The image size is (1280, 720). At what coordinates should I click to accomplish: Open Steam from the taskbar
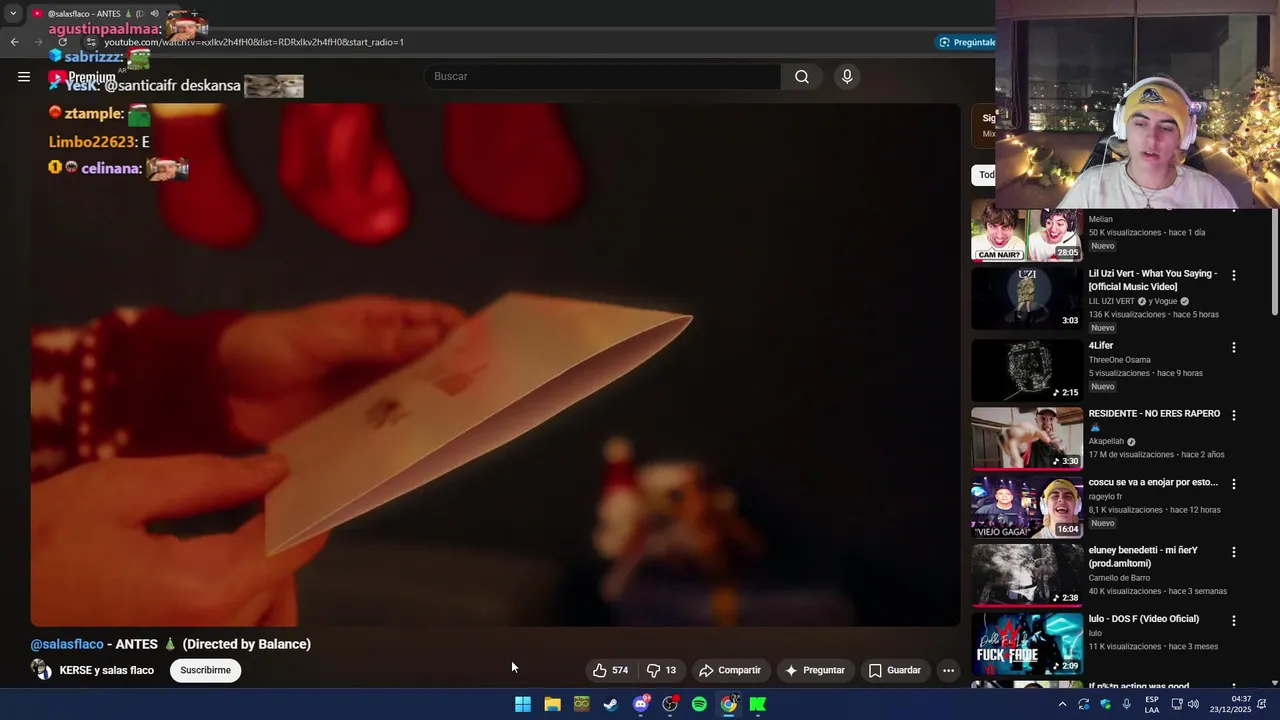[611, 704]
